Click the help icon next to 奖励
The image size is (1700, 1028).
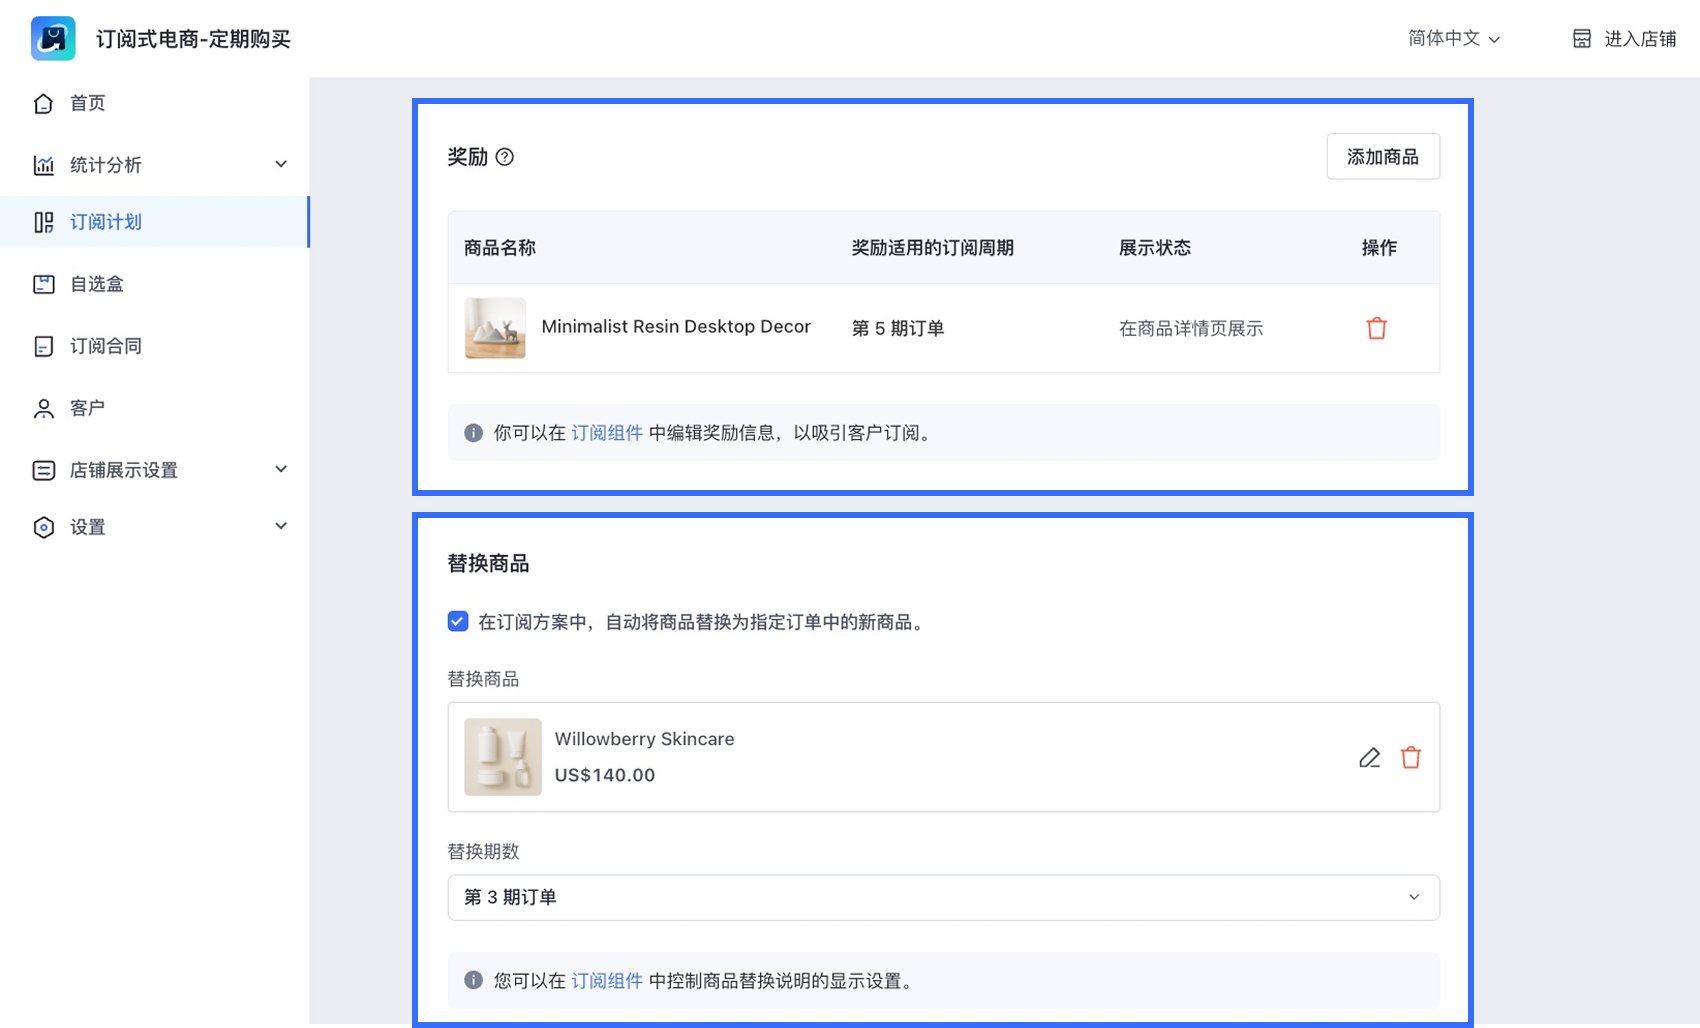pyautogui.click(x=505, y=157)
